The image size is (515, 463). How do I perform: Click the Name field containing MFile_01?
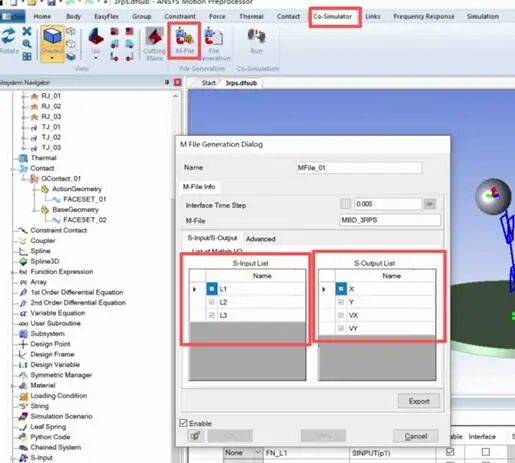[x=359, y=168]
